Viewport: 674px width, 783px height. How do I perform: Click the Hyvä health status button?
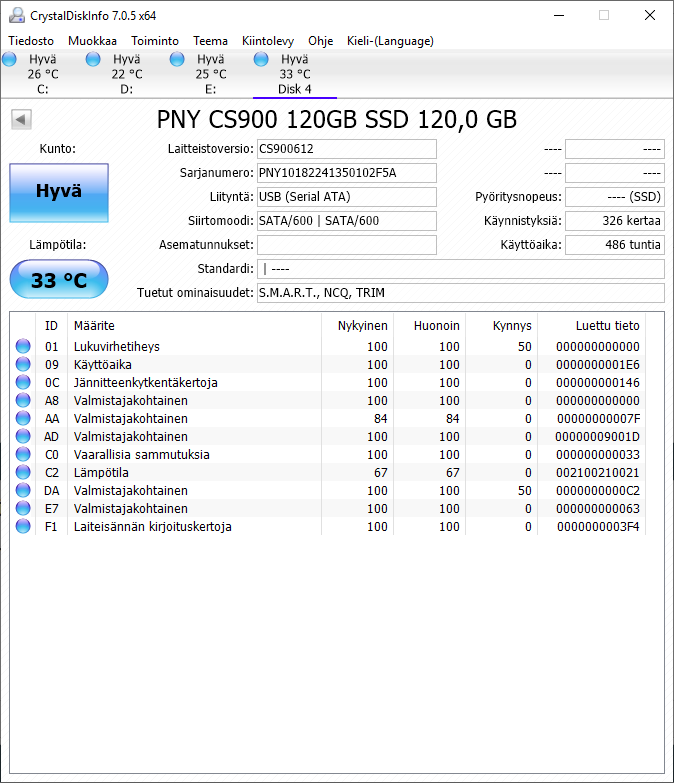point(59,193)
